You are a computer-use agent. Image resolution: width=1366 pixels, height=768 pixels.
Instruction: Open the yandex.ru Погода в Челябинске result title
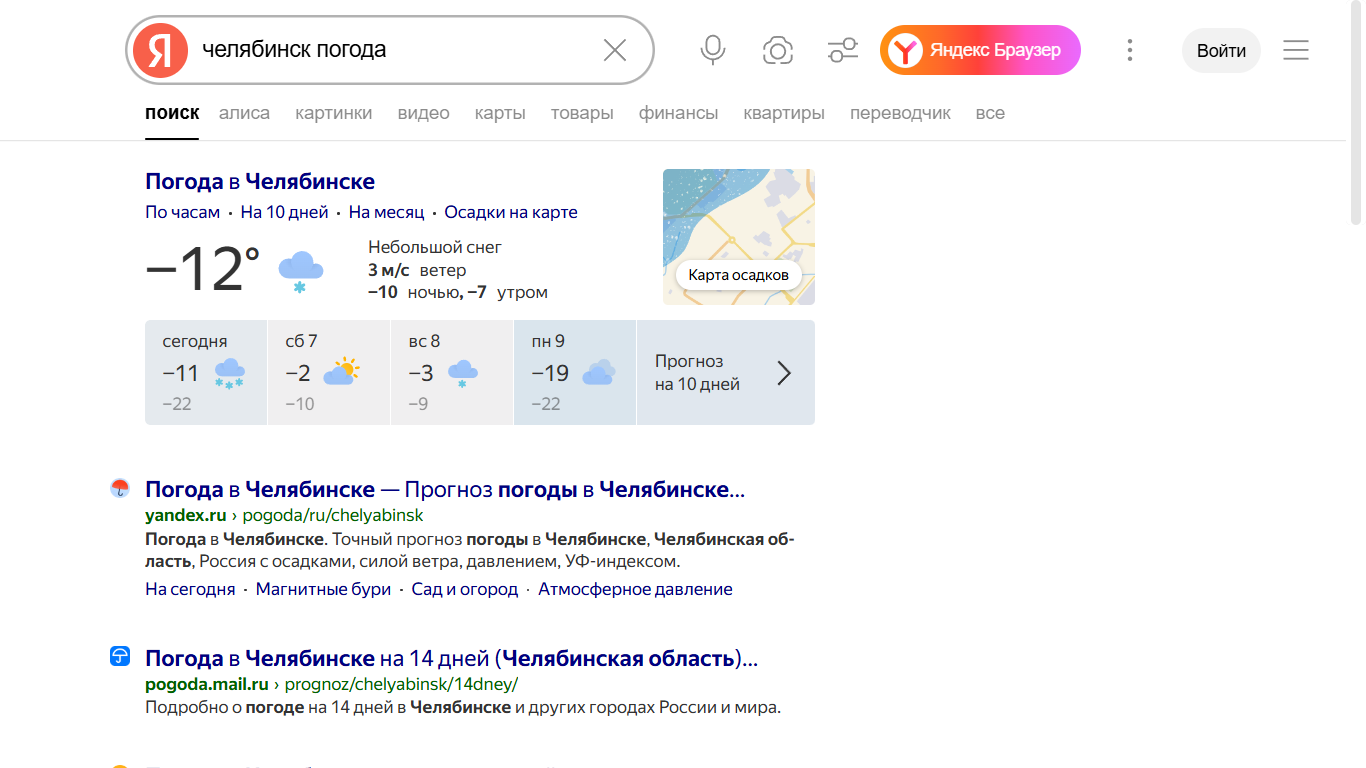coord(445,489)
